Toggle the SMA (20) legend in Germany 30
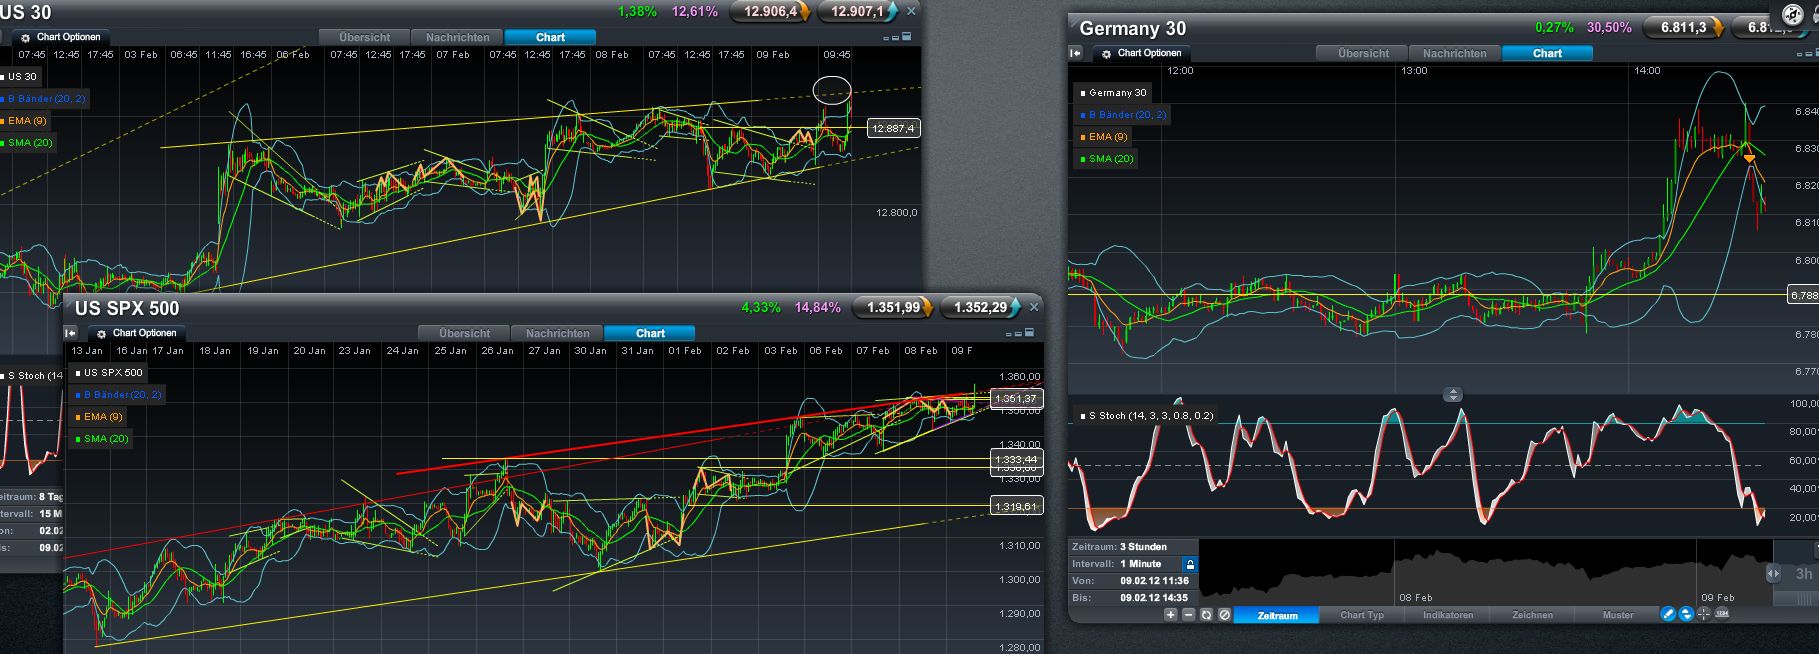Viewport: 1819px width, 654px height. [x=1106, y=158]
